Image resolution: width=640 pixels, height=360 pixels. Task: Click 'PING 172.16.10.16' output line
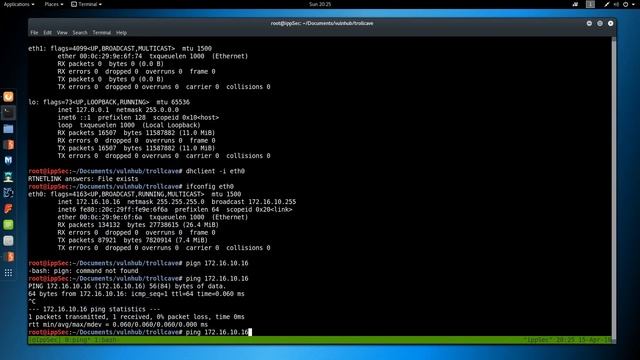tap(127, 286)
